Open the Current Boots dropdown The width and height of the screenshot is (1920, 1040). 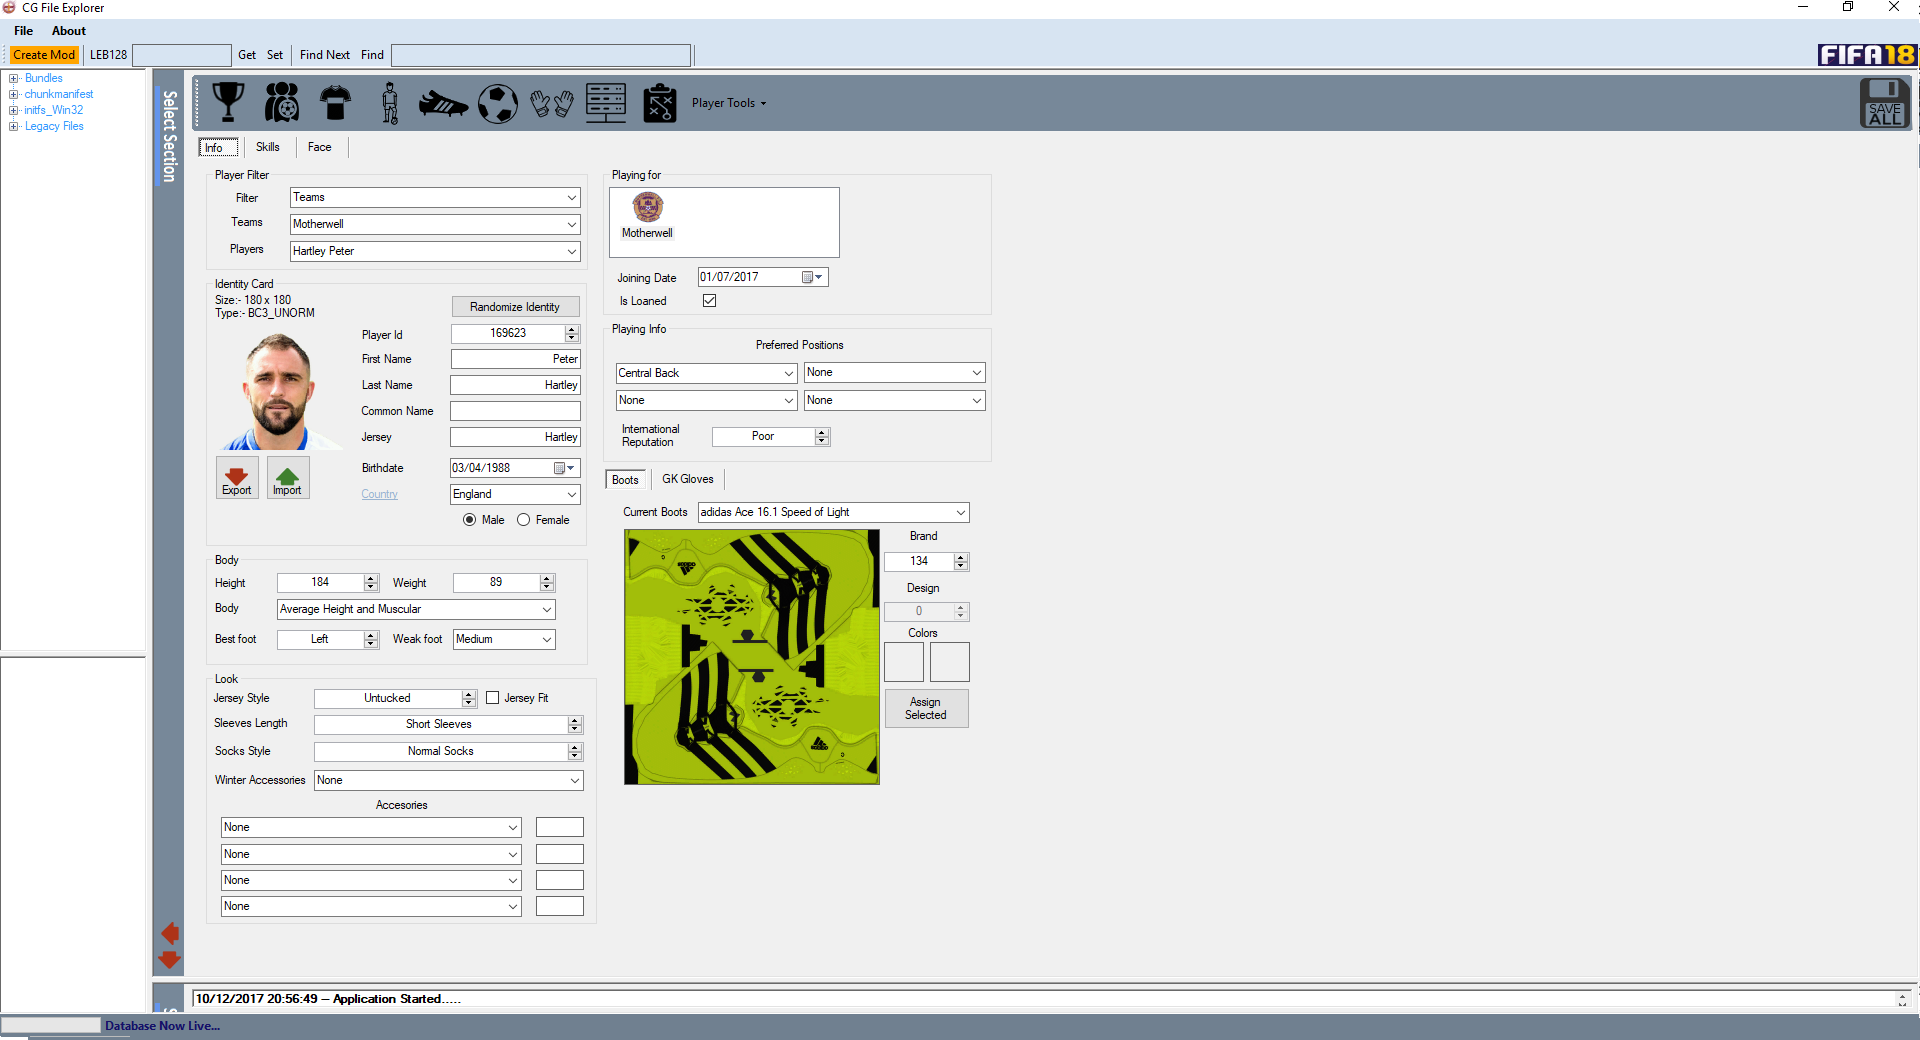coord(833,512)
